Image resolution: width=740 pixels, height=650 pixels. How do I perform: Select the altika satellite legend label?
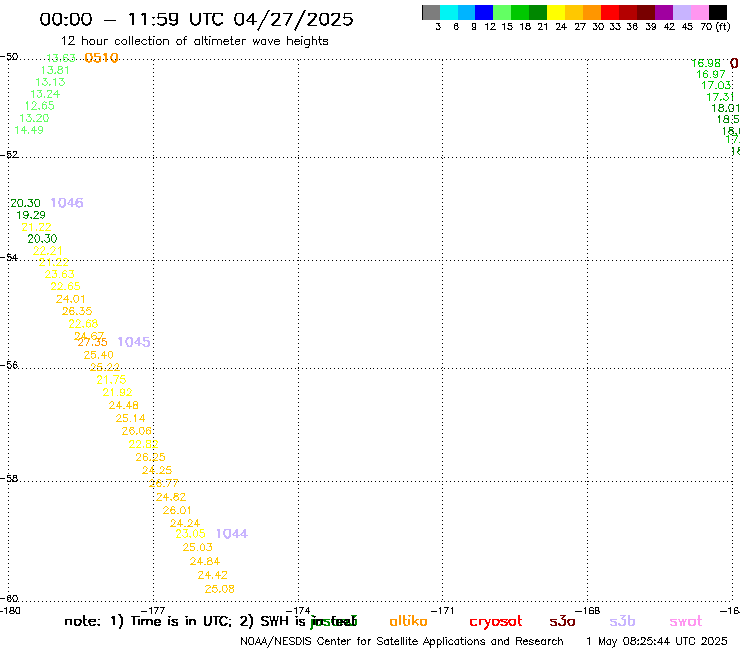[x=408, y=621]
